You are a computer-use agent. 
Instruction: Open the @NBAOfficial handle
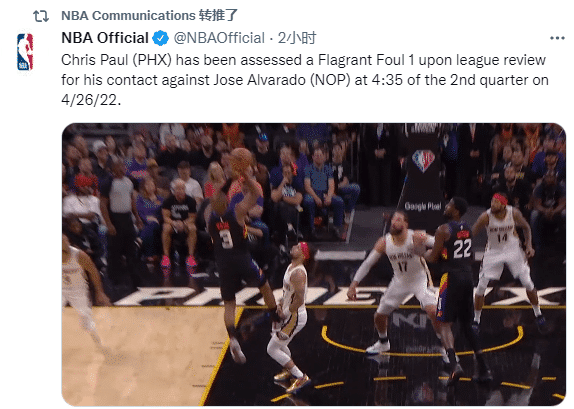pos(219,38)
